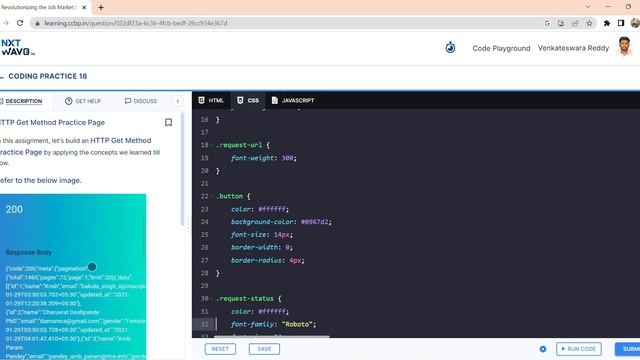
Task: Open Code Playground link
Action: point(501,48)
